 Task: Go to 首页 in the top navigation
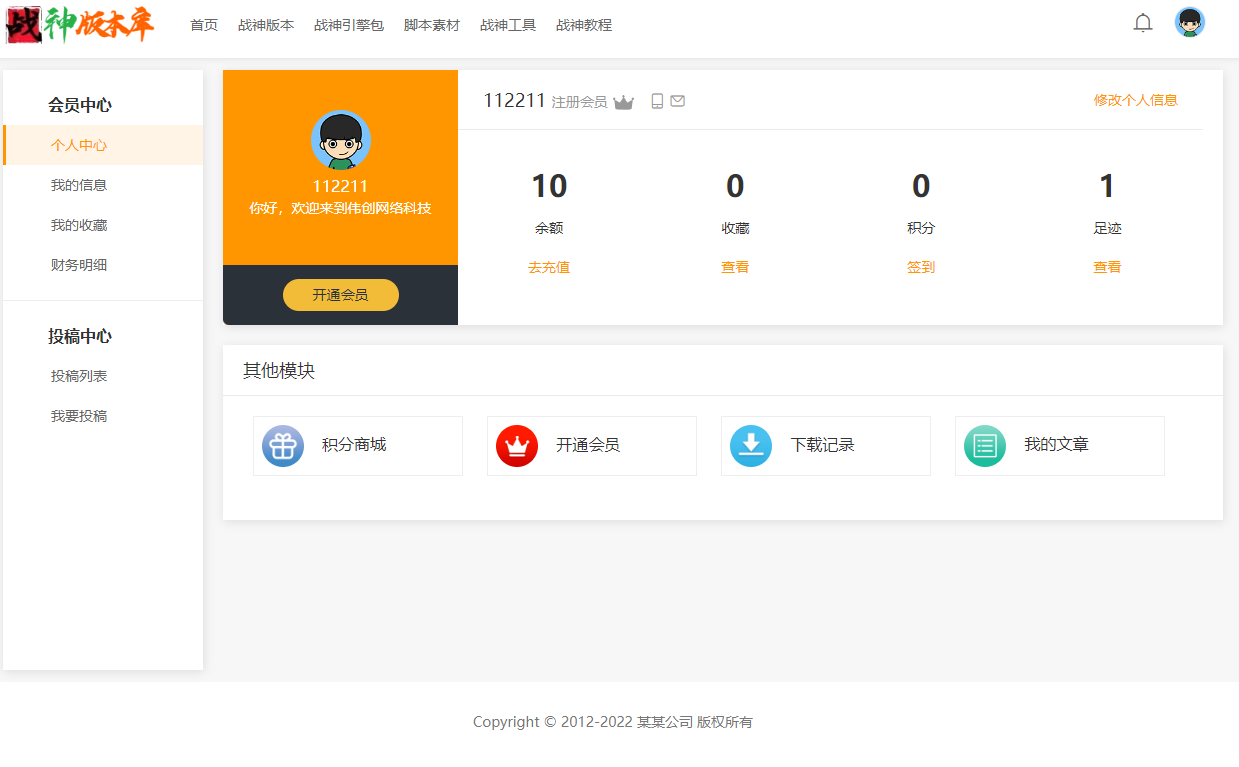pos(204,25)
